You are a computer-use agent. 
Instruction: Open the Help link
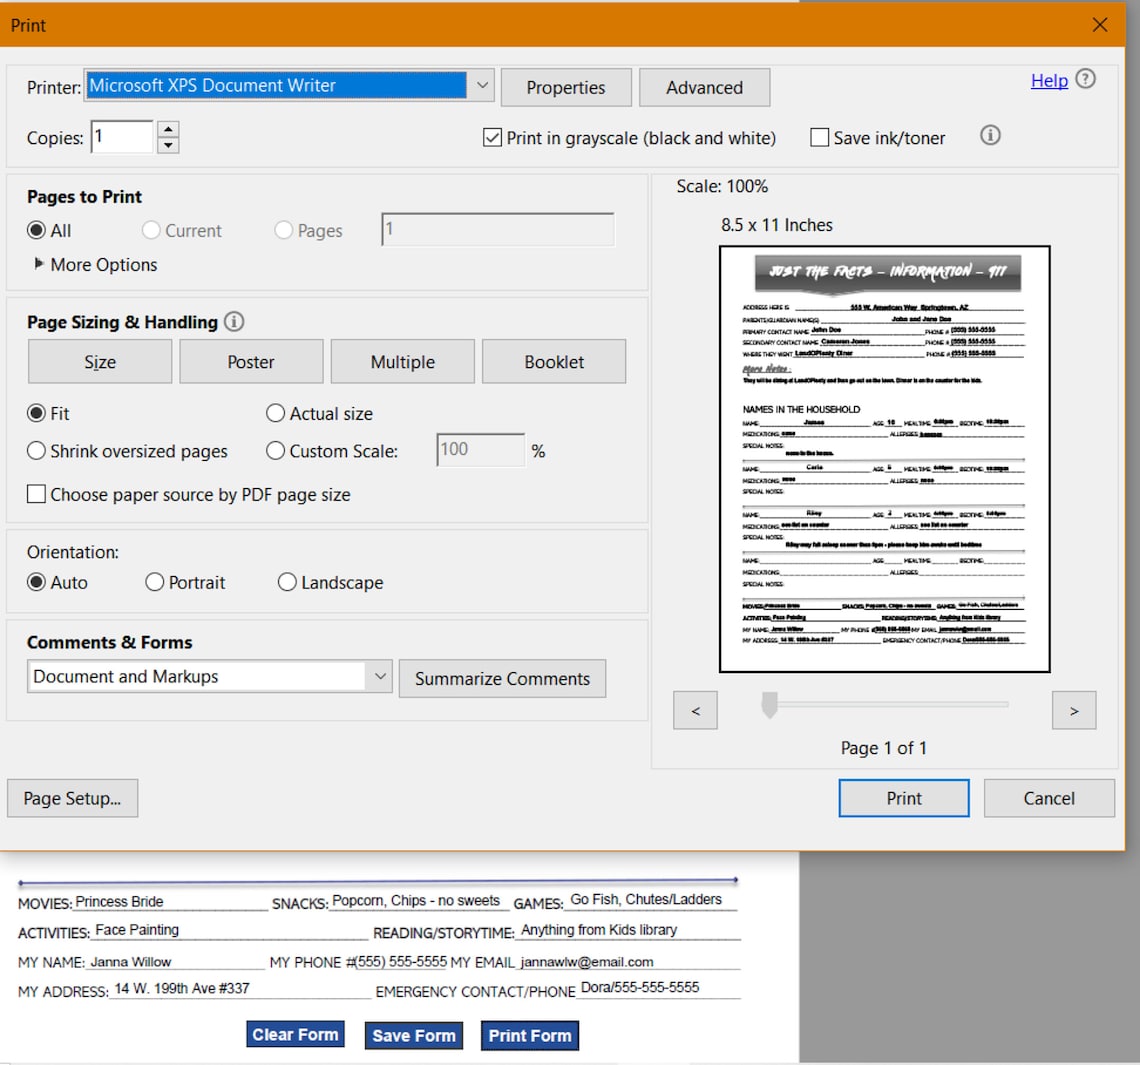tap(1048, 80)
